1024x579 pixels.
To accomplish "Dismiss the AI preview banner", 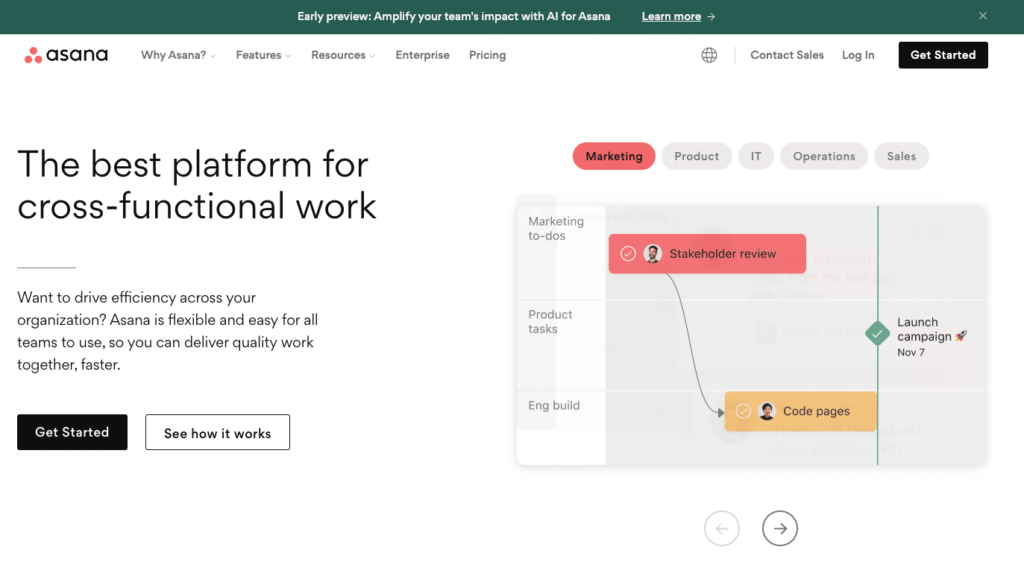I will pos(983,16).
